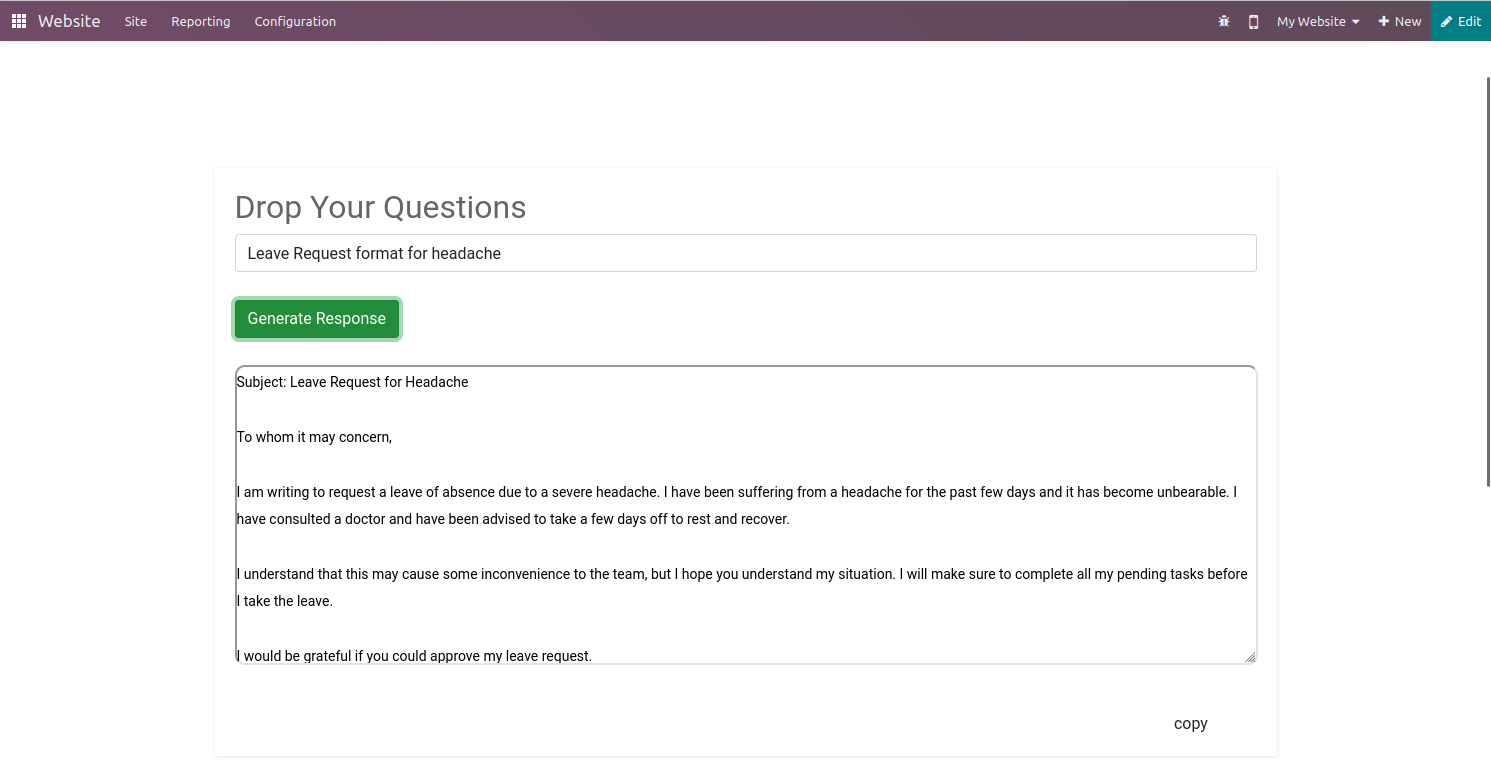Click the 'I understand that this may cause' paragraph
Viewport: 1491px width, 782px height.
[740, 574]
